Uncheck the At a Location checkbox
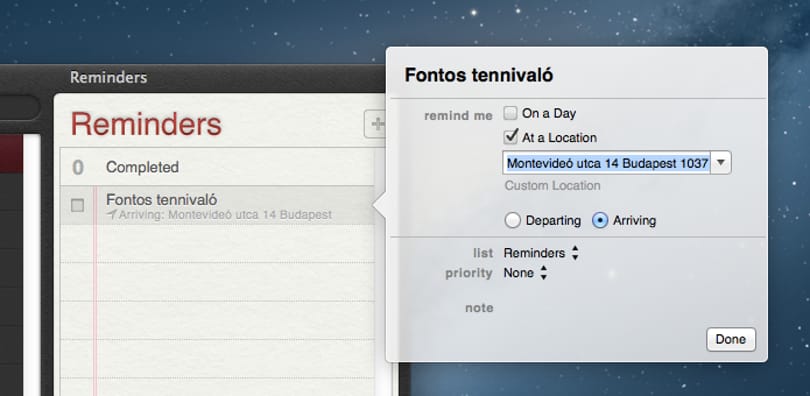Screen dimensions: 810x396 pos(510,137)
